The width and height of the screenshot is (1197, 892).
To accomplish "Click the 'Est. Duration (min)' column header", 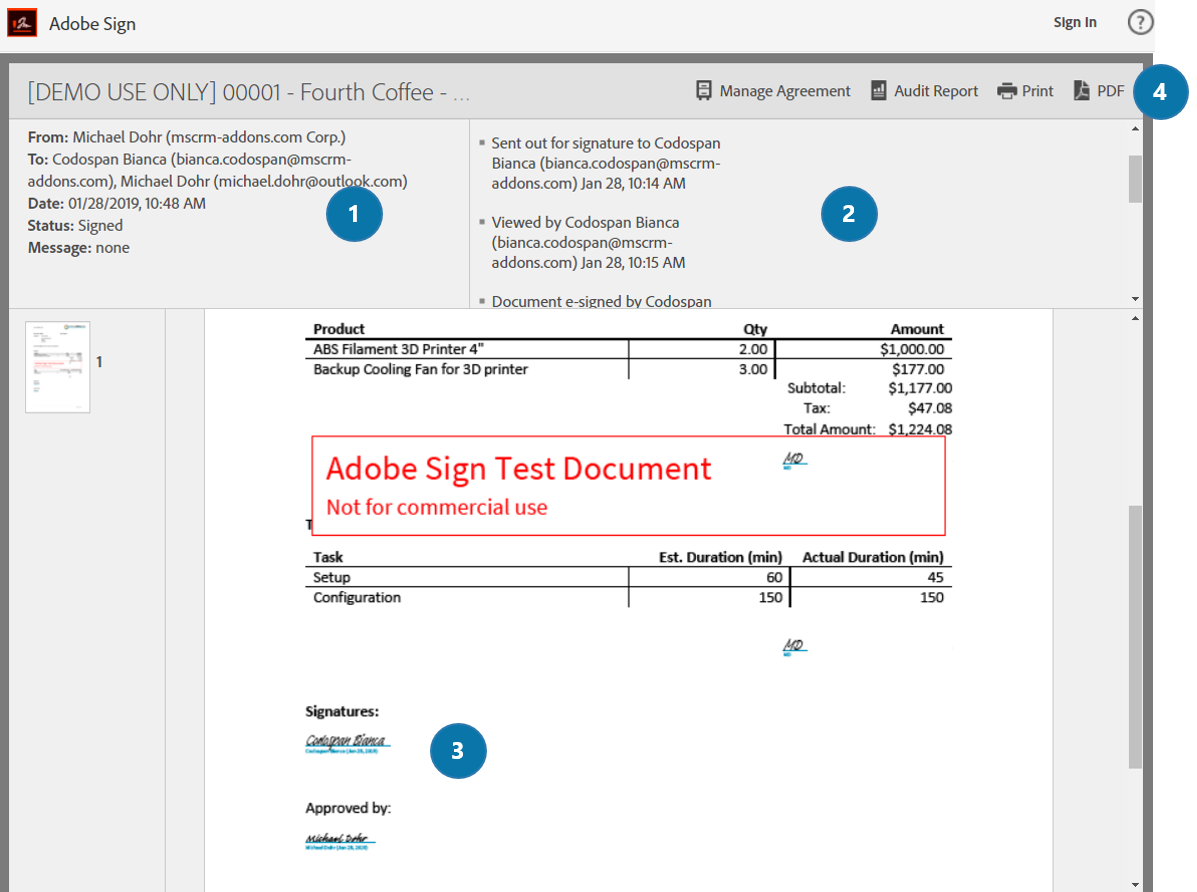I will [721, 557].
